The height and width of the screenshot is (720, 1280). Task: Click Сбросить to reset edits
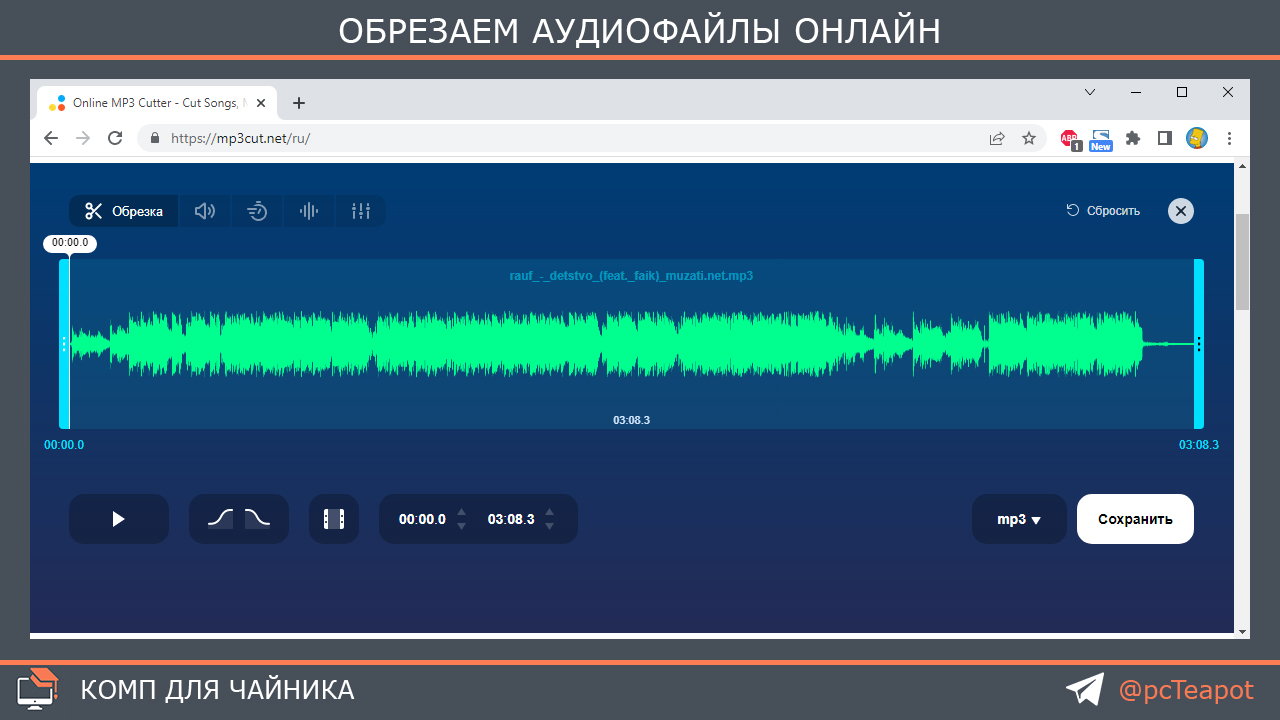(x=1103, y=211)
